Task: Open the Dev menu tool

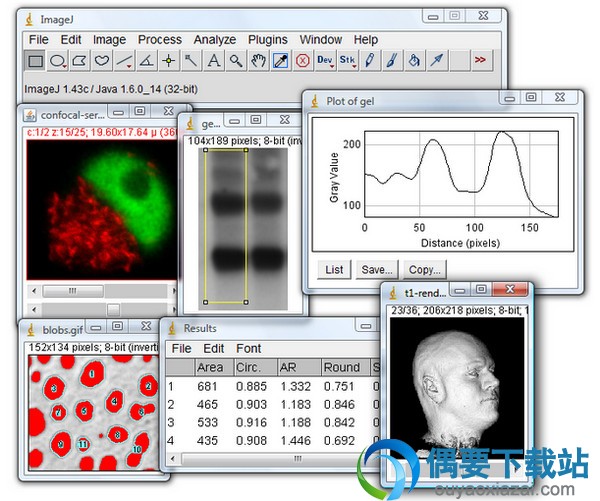Action: (x=325, y=60)
